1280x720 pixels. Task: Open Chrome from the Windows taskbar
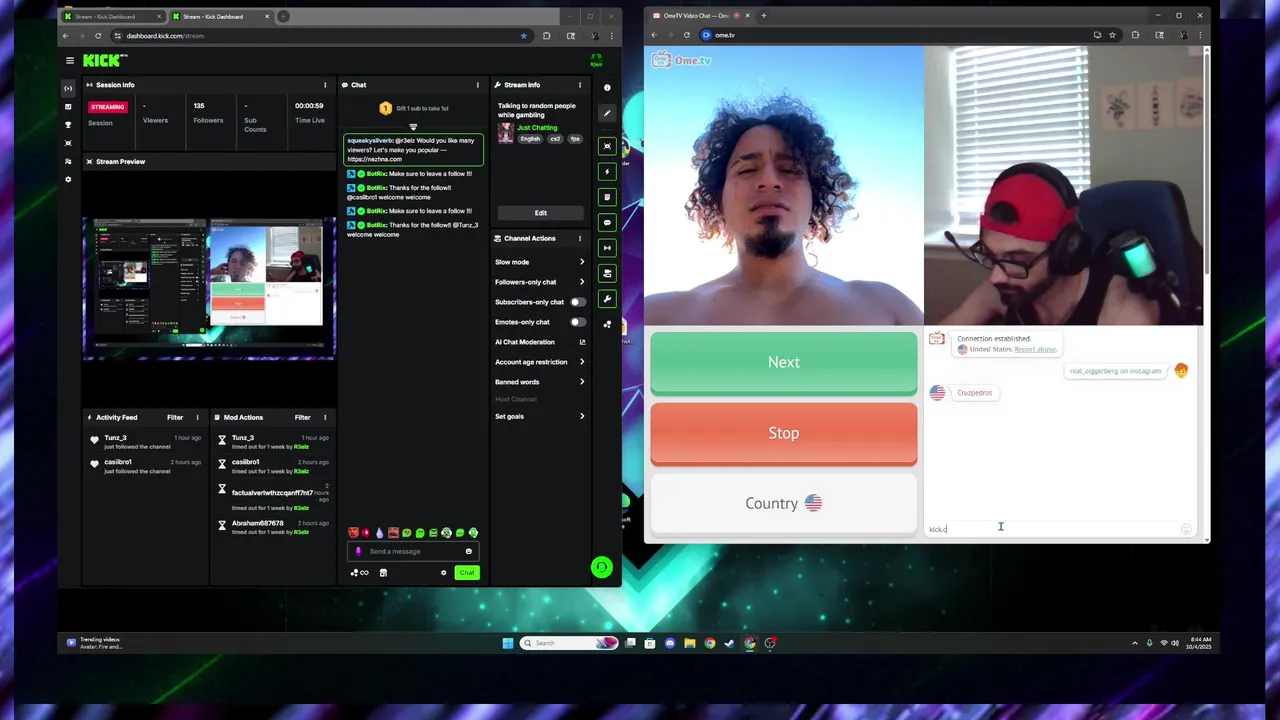pyautogui.click(x=710, y=643)
